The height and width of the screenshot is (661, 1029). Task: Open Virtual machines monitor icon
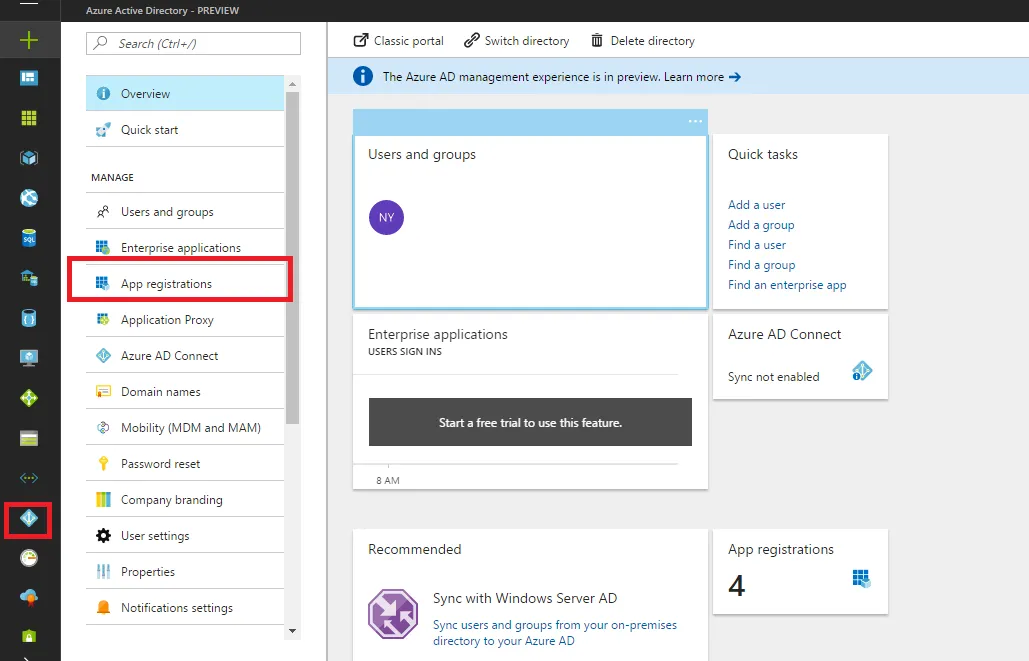[29, 358]
